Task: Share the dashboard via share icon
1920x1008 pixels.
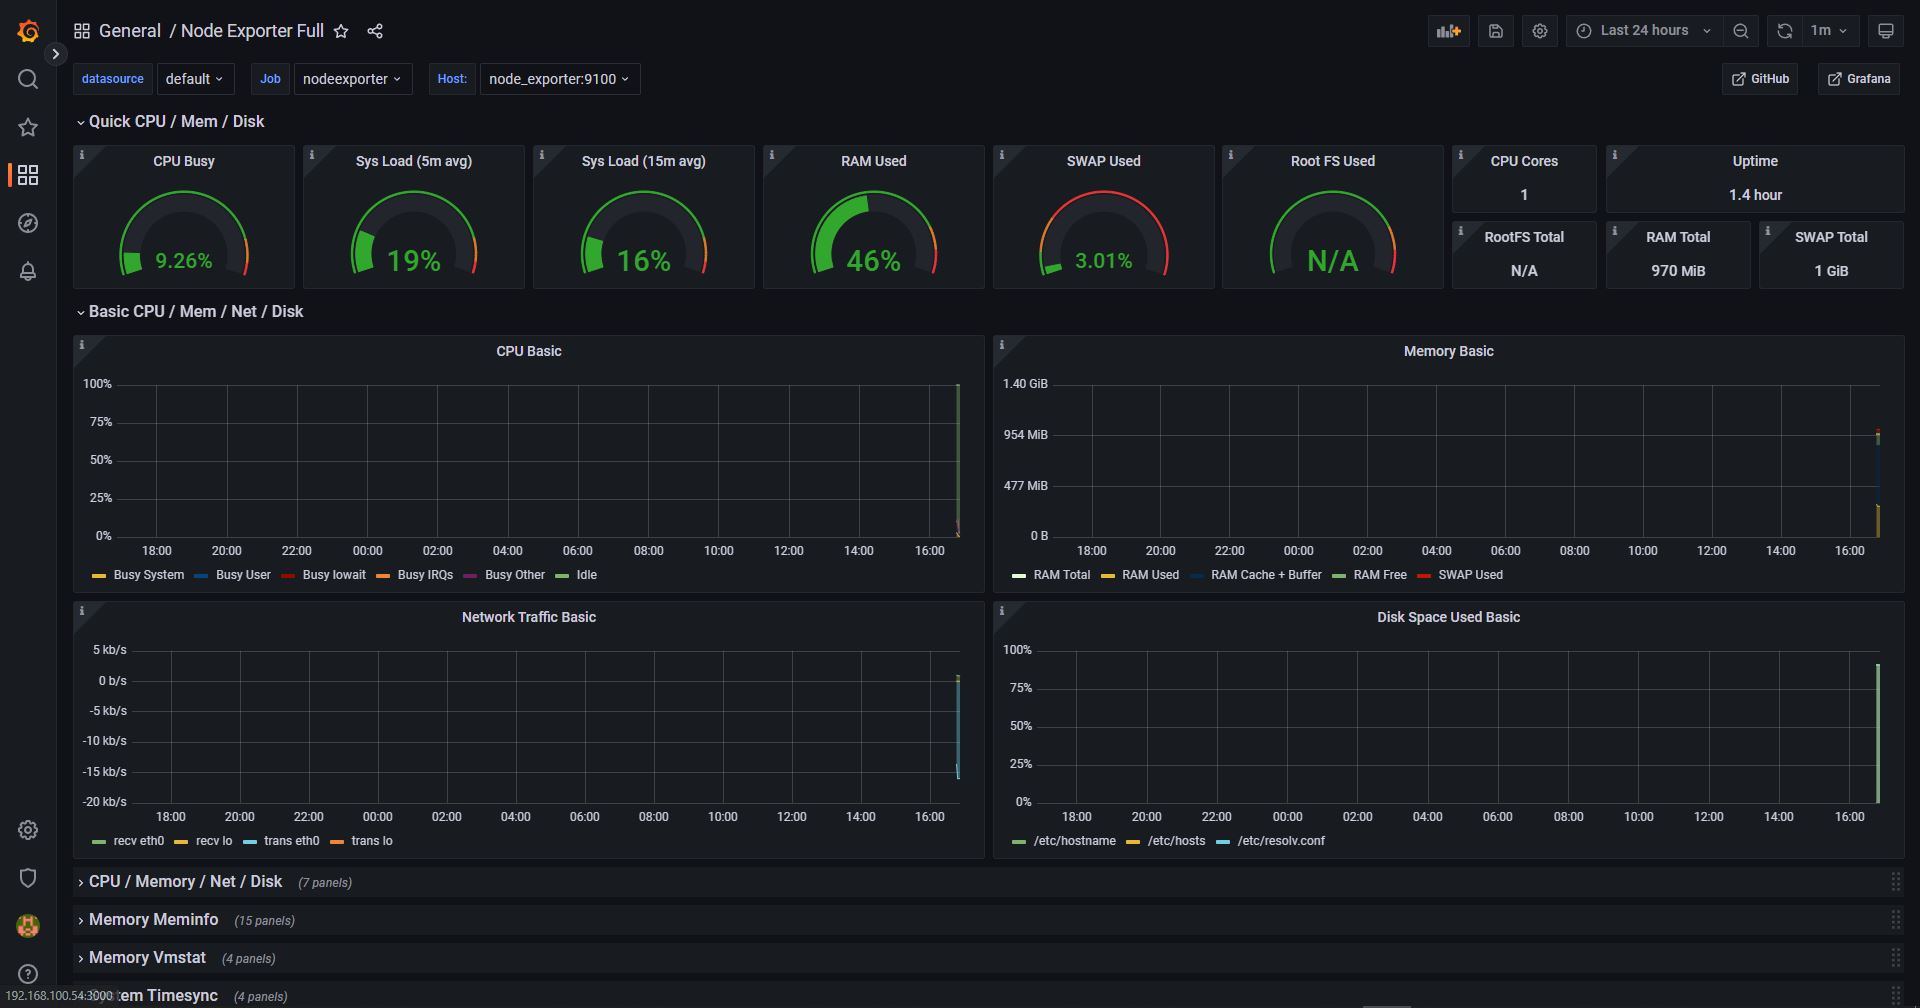Action: click(375, 31)
